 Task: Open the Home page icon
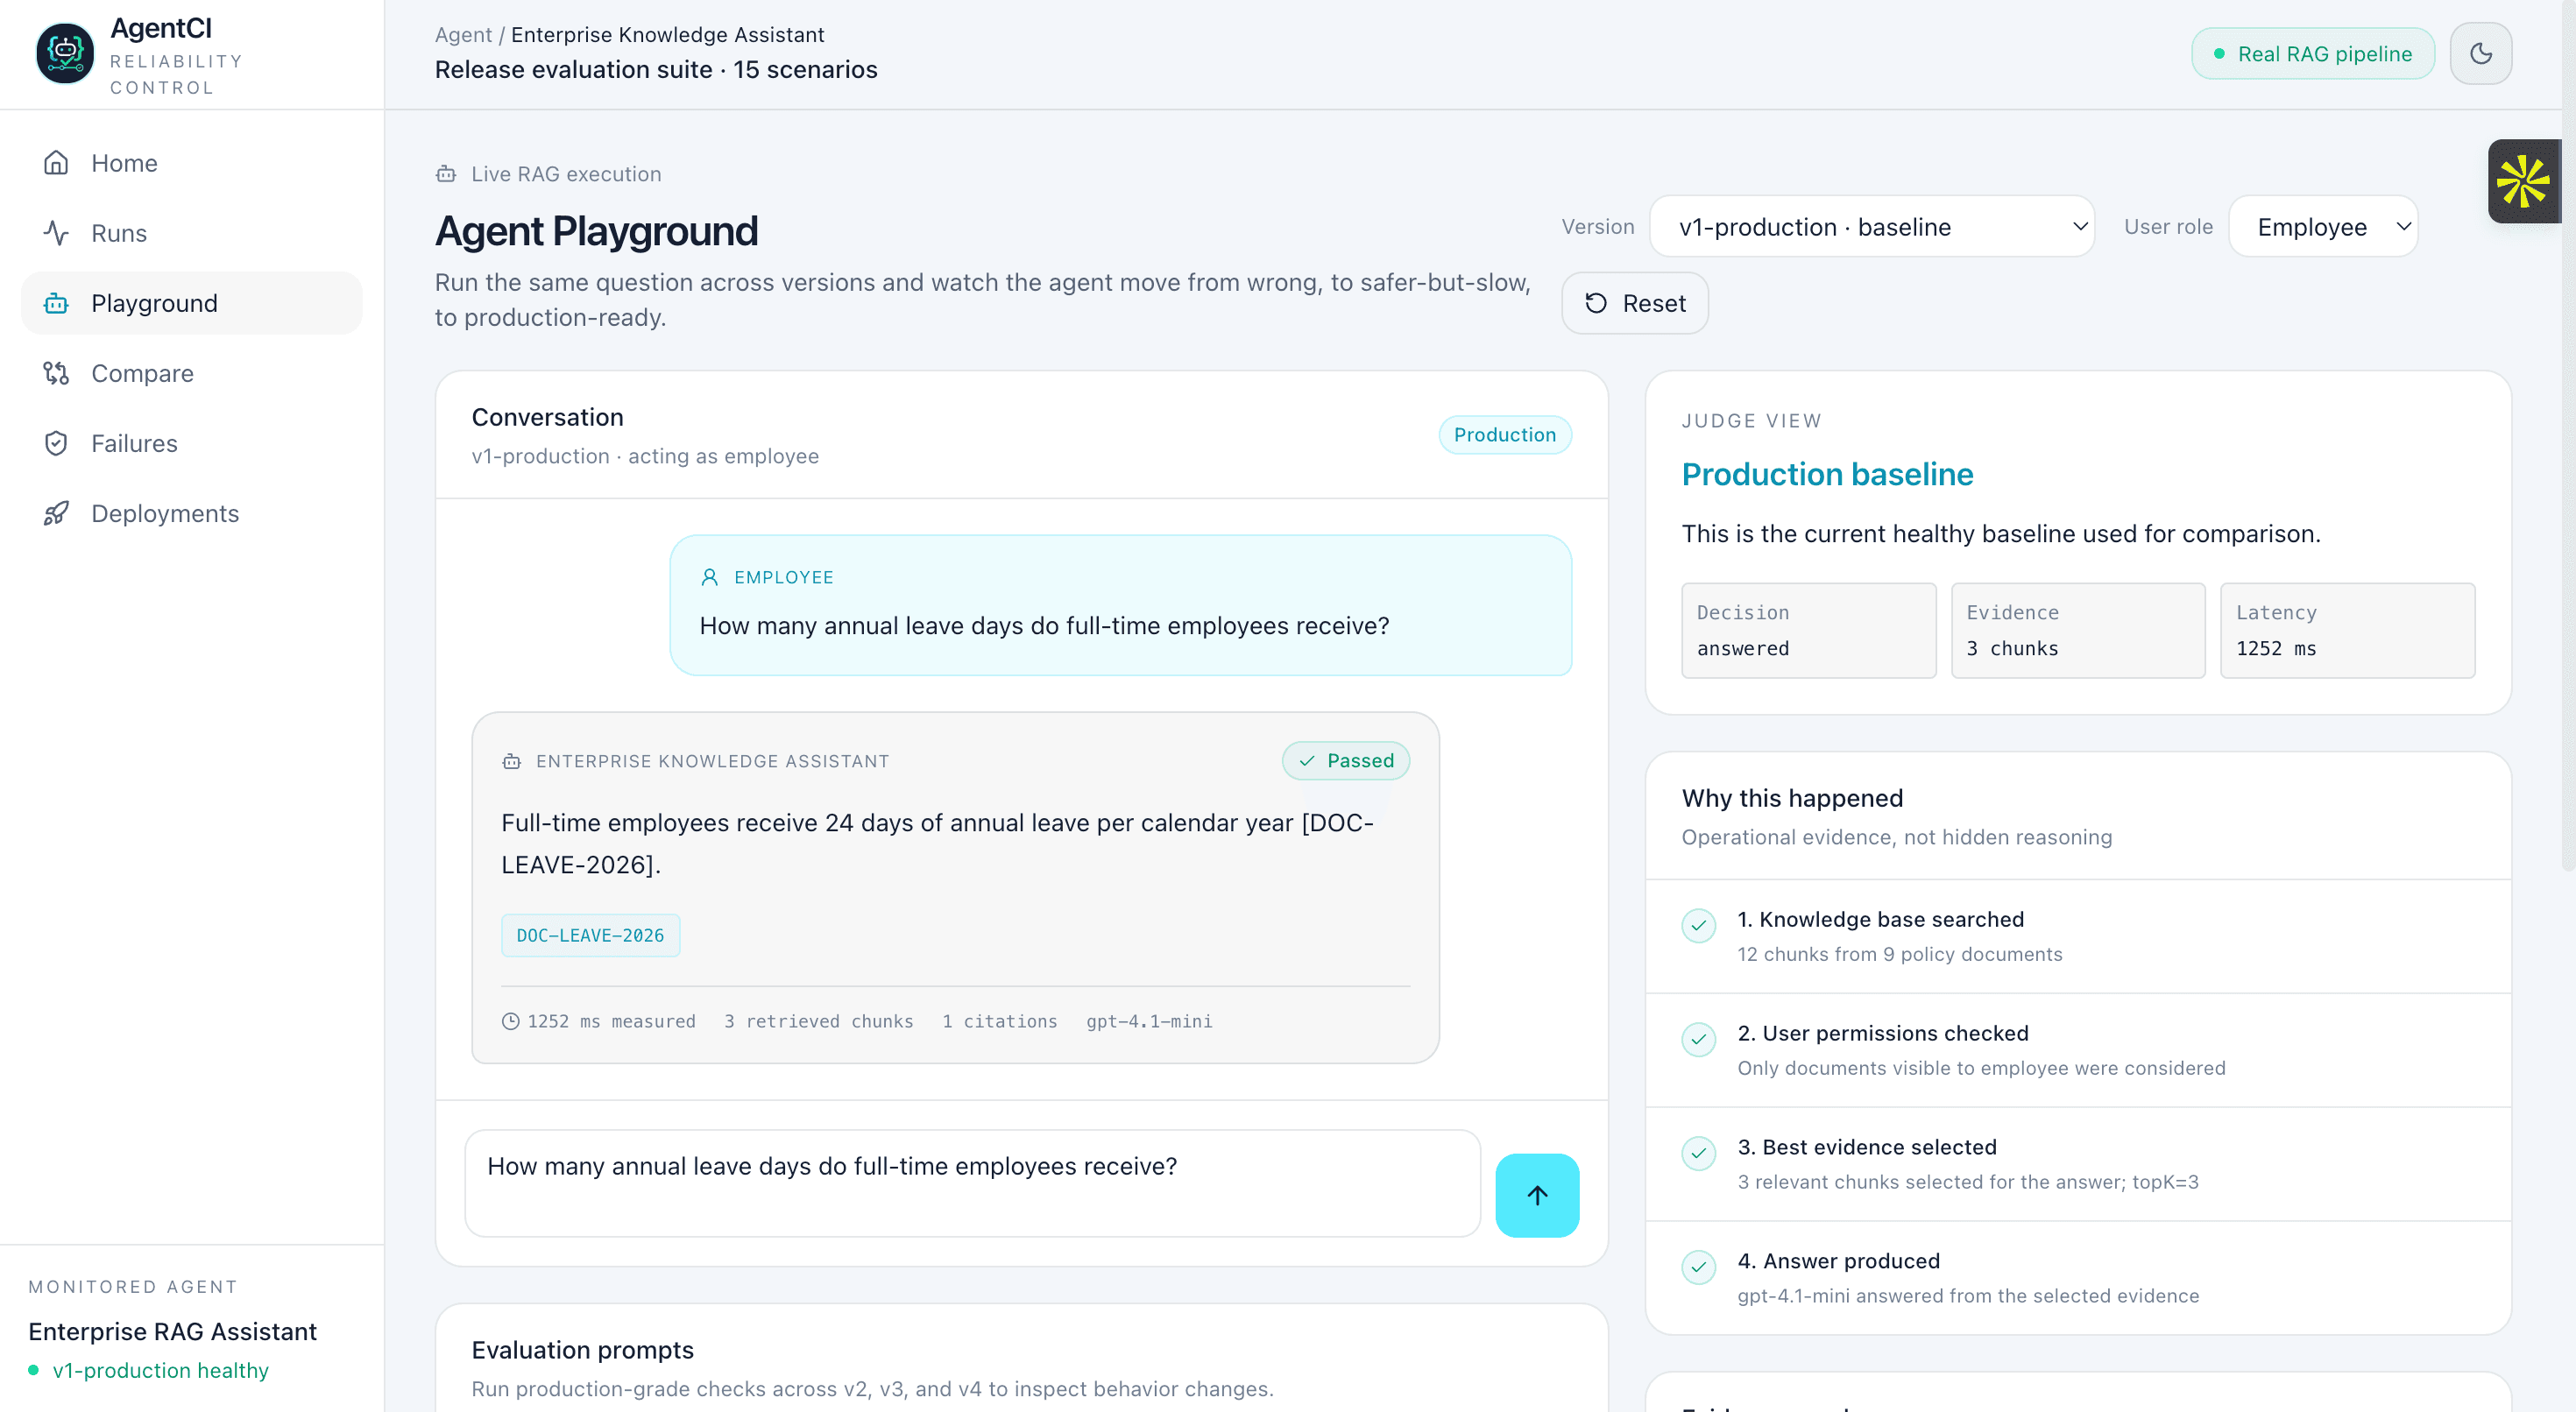(56, 162)
